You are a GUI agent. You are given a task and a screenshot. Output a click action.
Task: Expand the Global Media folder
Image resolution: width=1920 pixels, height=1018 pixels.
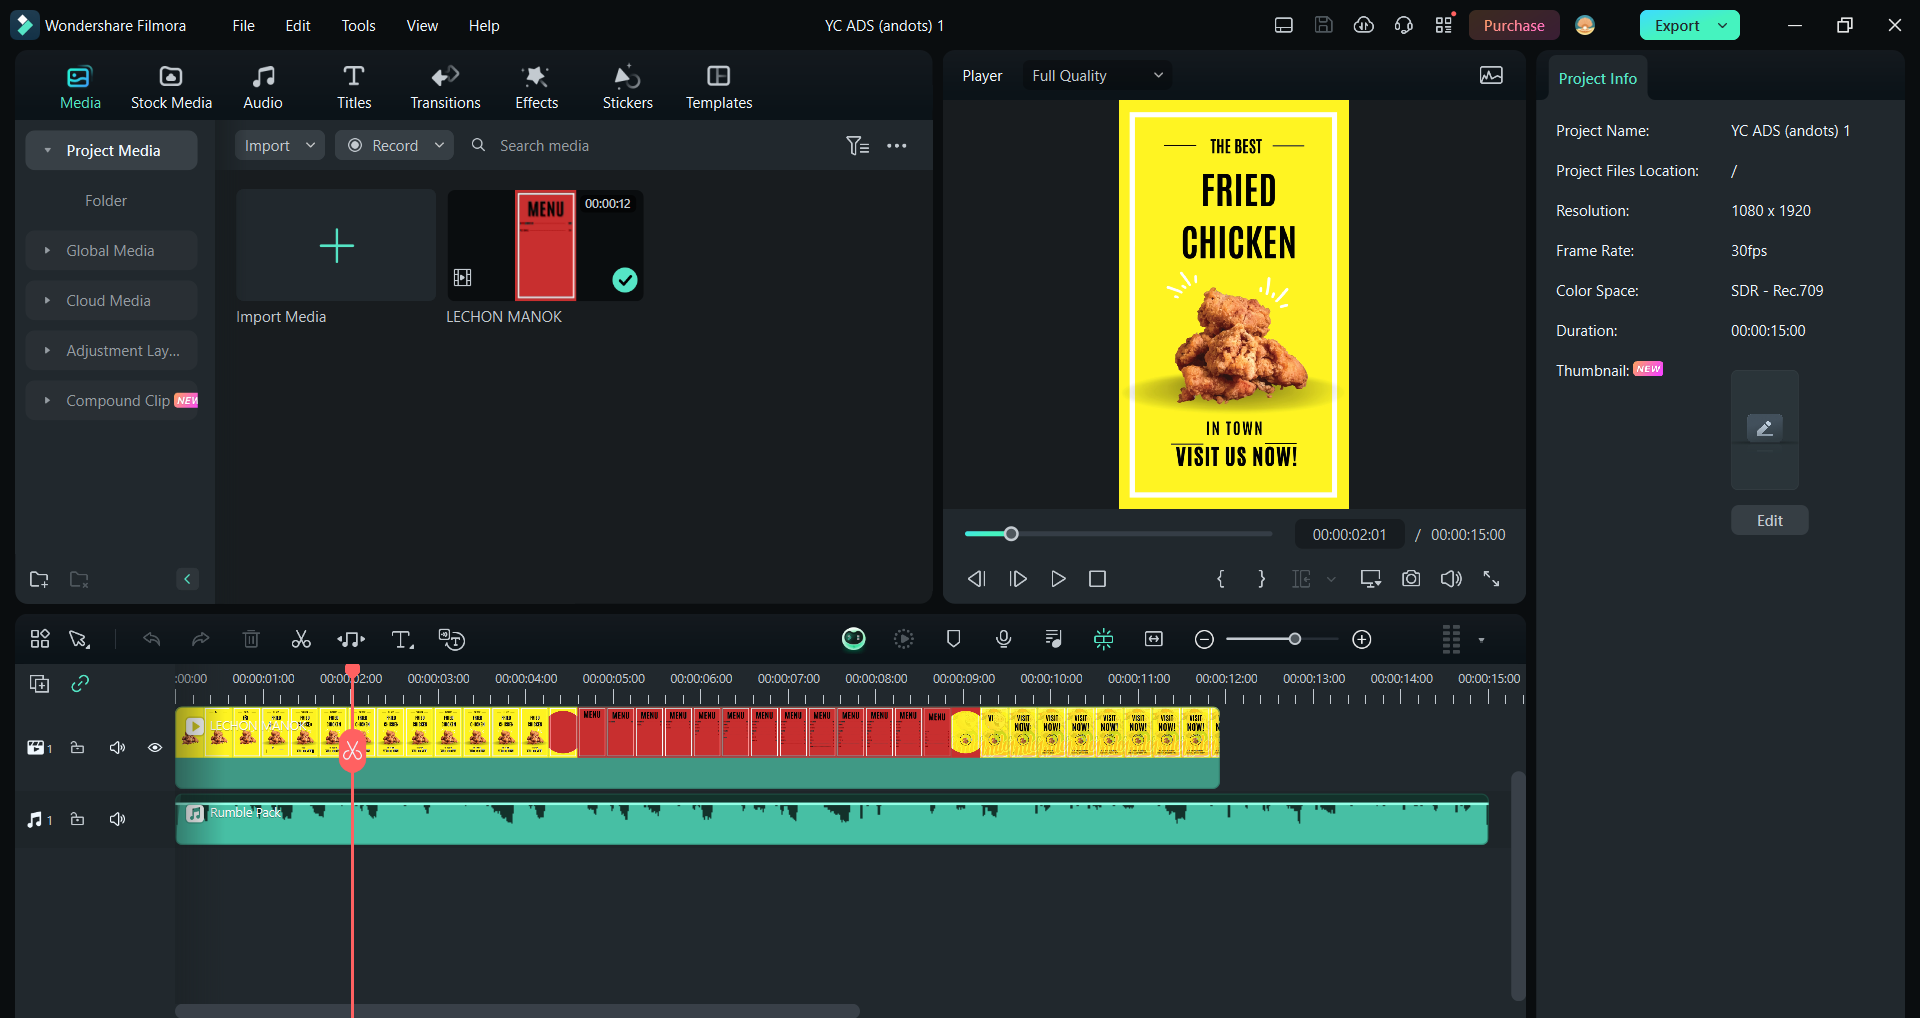click(111, 251)
